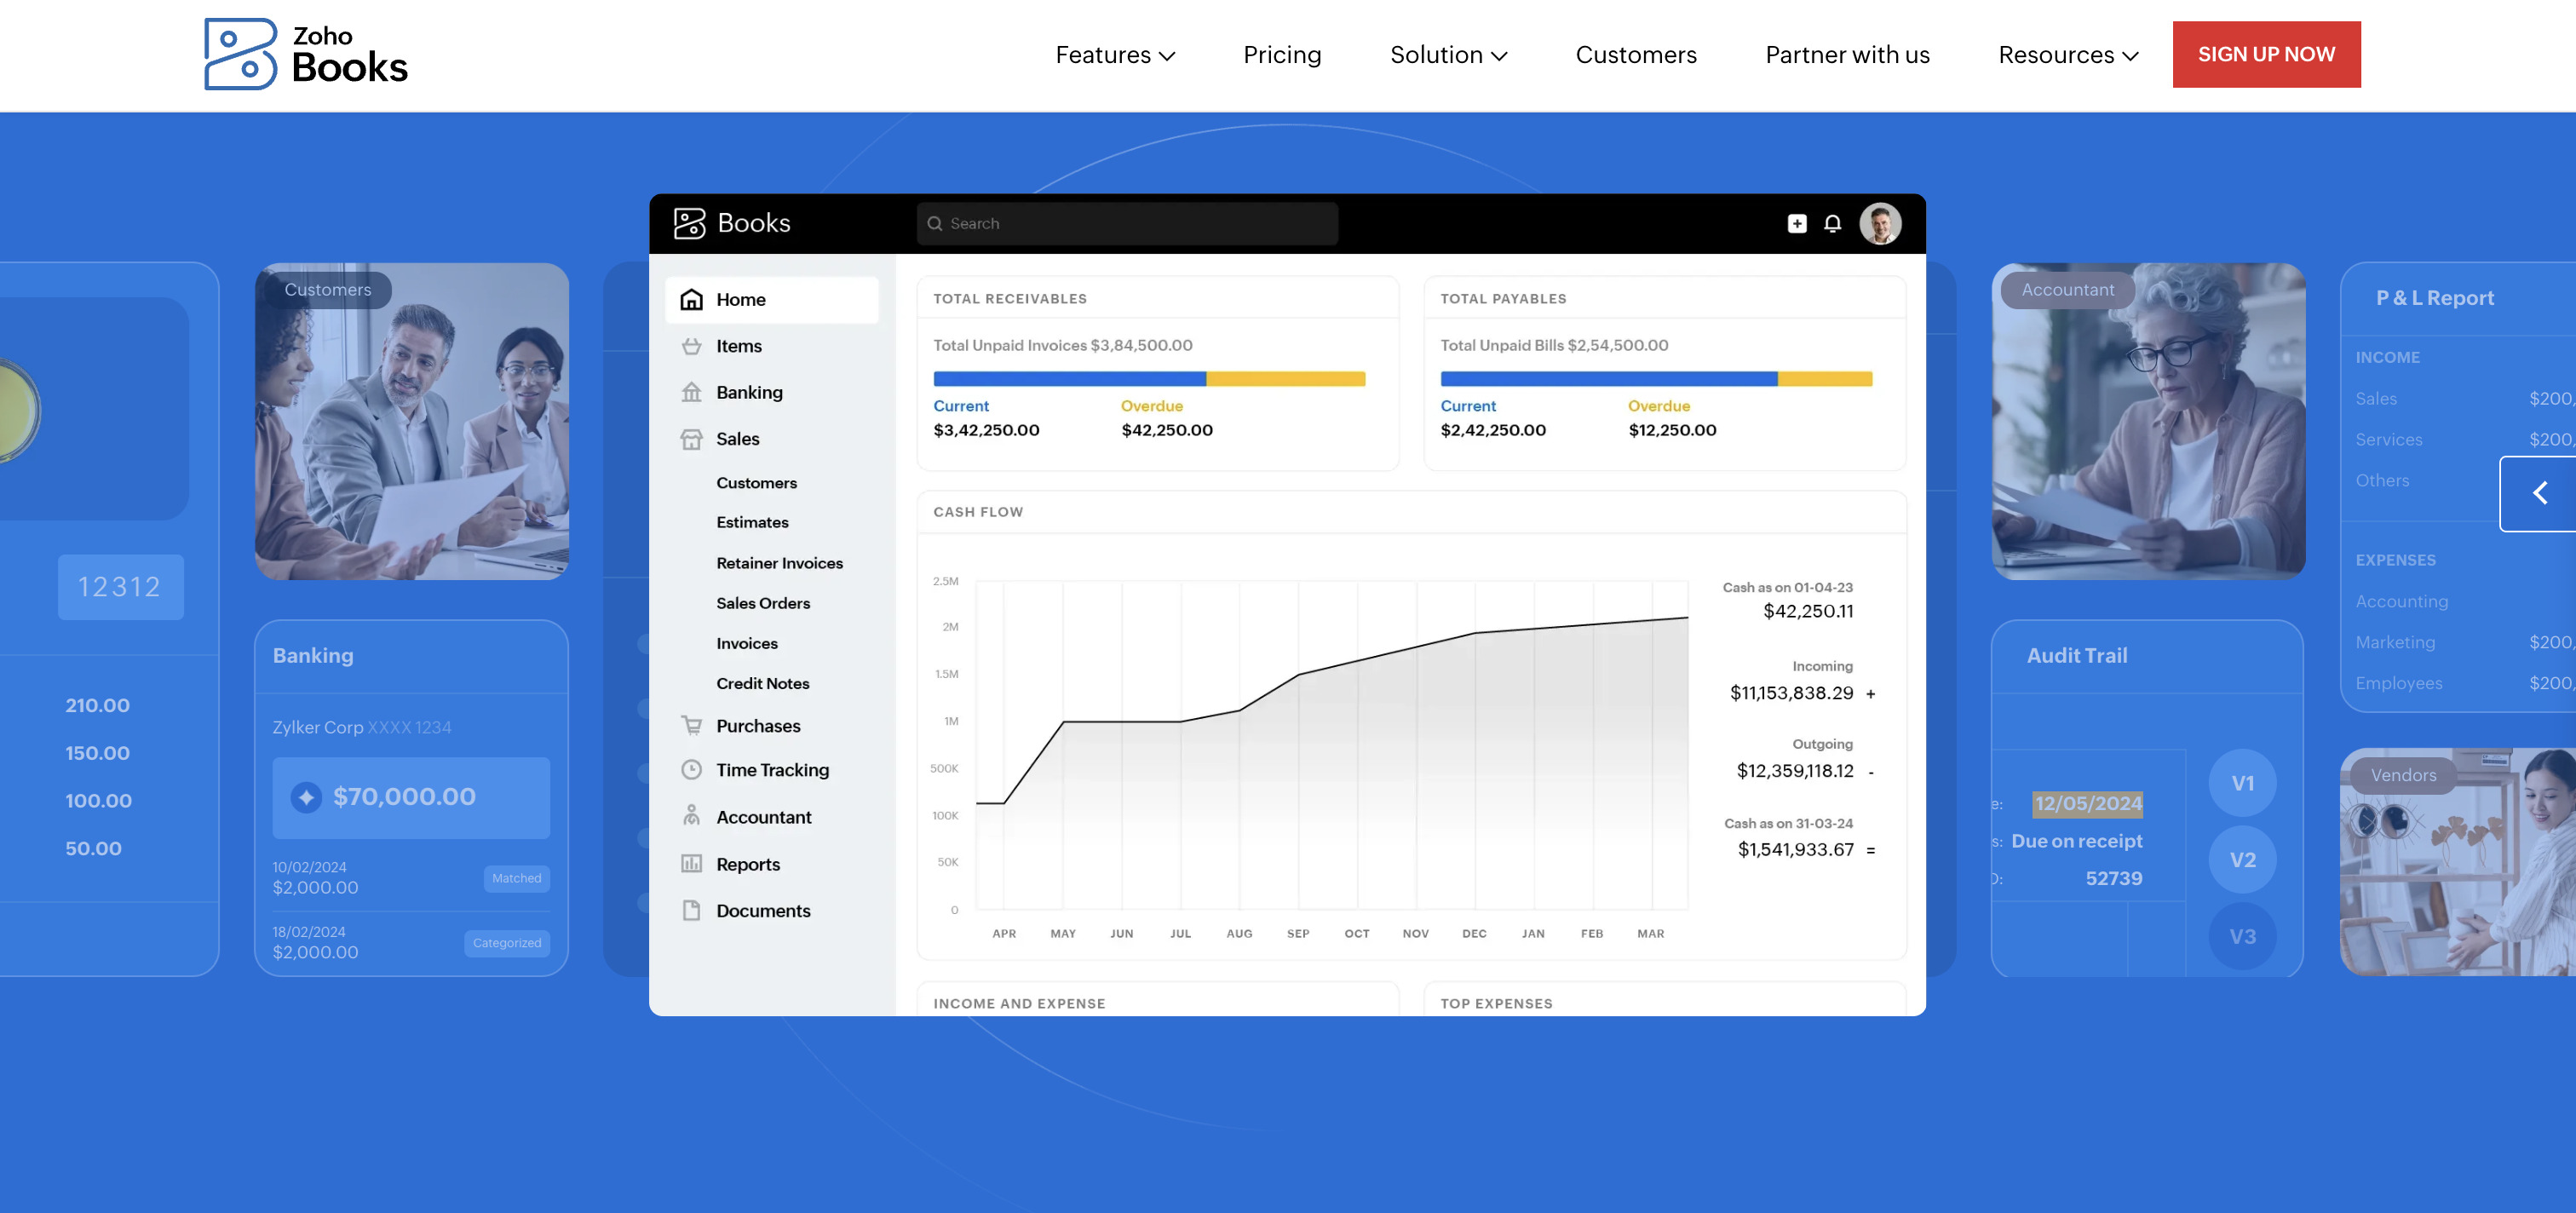Click the Accountant person icon

[691, 816]
